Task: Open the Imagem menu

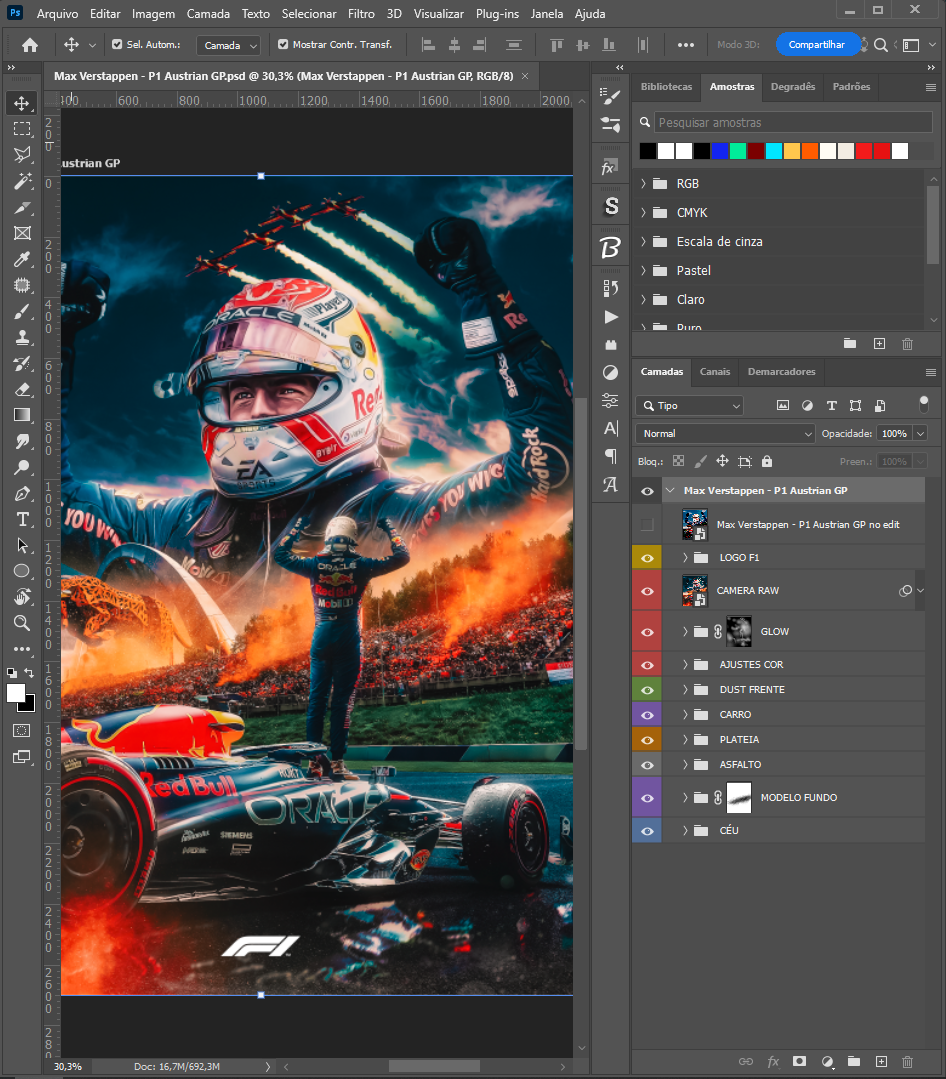Action: click(153, 13)
